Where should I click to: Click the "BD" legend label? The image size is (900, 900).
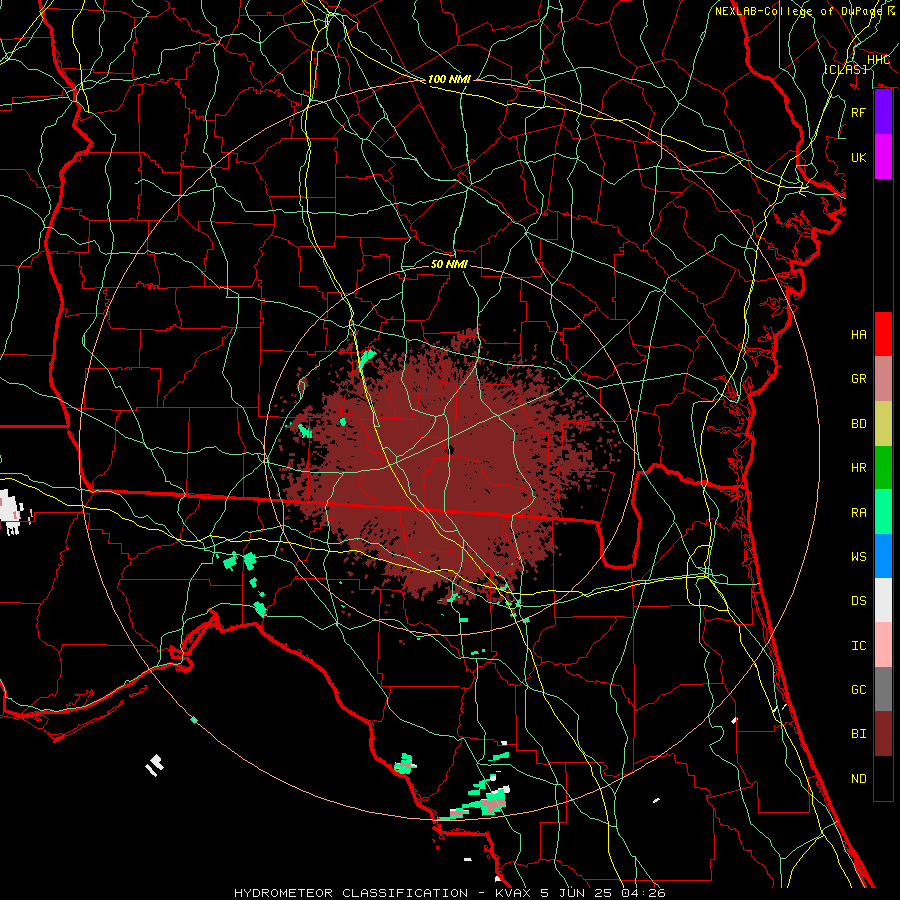(859, 424)
